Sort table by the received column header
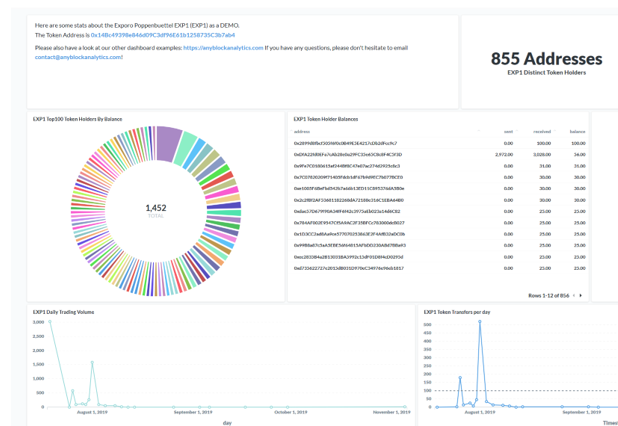Image resolution: width=618 pixels, height=426 pixels. click(542, 132)
